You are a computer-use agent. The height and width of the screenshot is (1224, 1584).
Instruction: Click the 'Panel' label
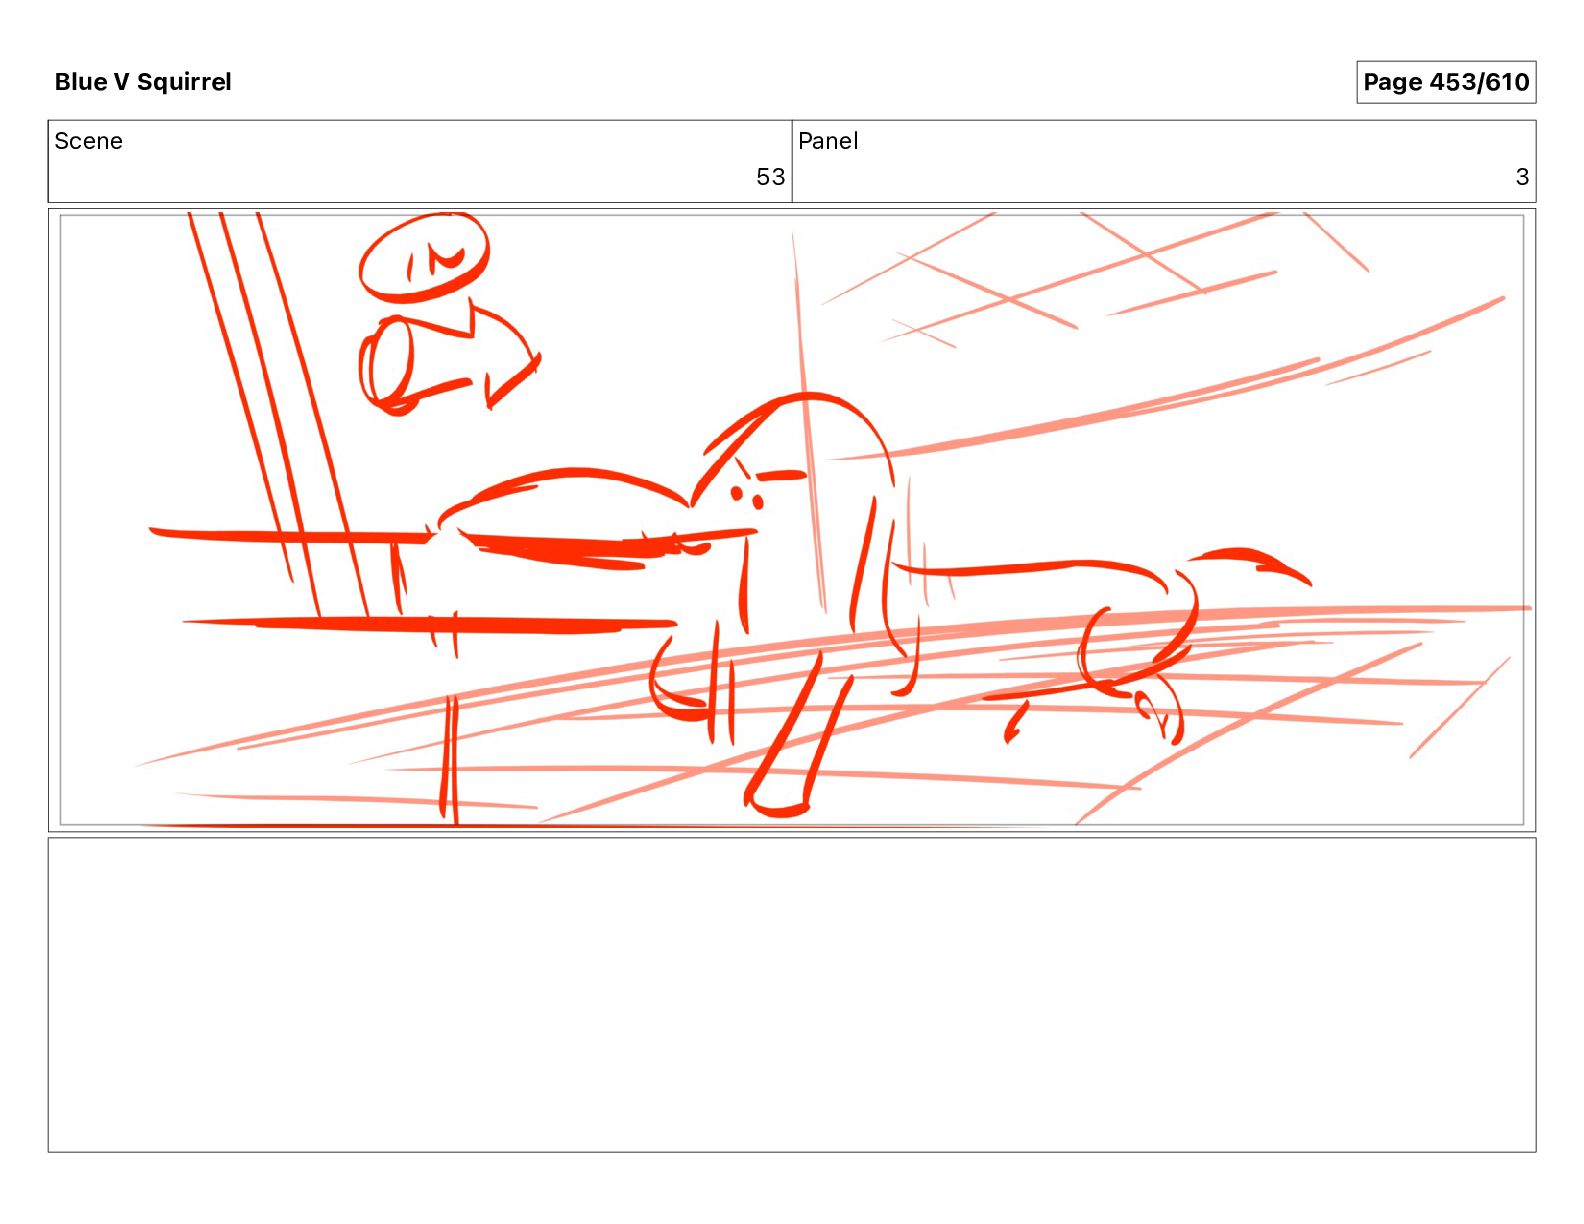click(828, 141)
